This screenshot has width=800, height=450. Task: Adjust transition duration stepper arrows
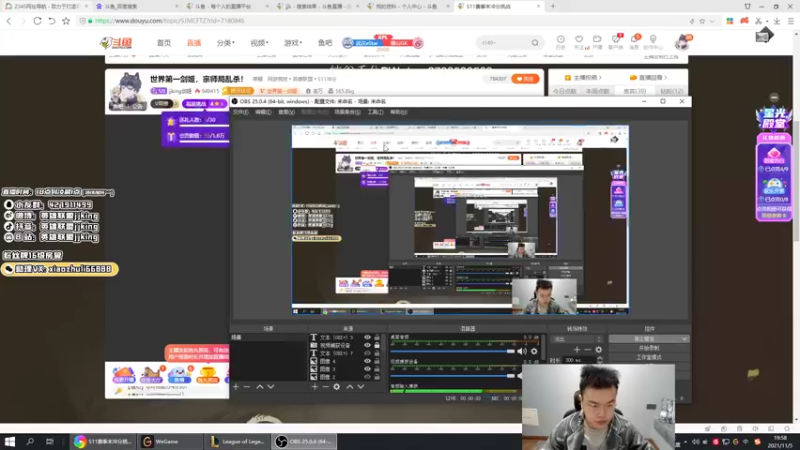(x=599, y=360)
